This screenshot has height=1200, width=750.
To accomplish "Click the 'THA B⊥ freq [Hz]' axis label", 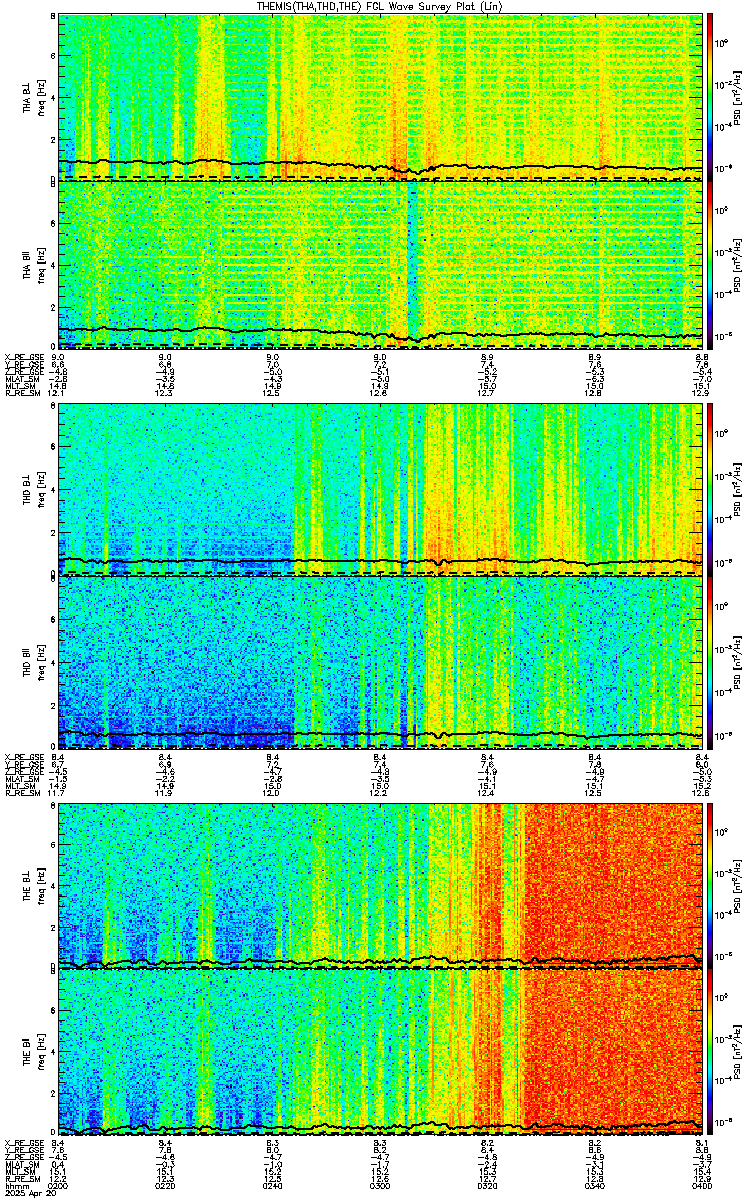I will (x=33, y=97).
